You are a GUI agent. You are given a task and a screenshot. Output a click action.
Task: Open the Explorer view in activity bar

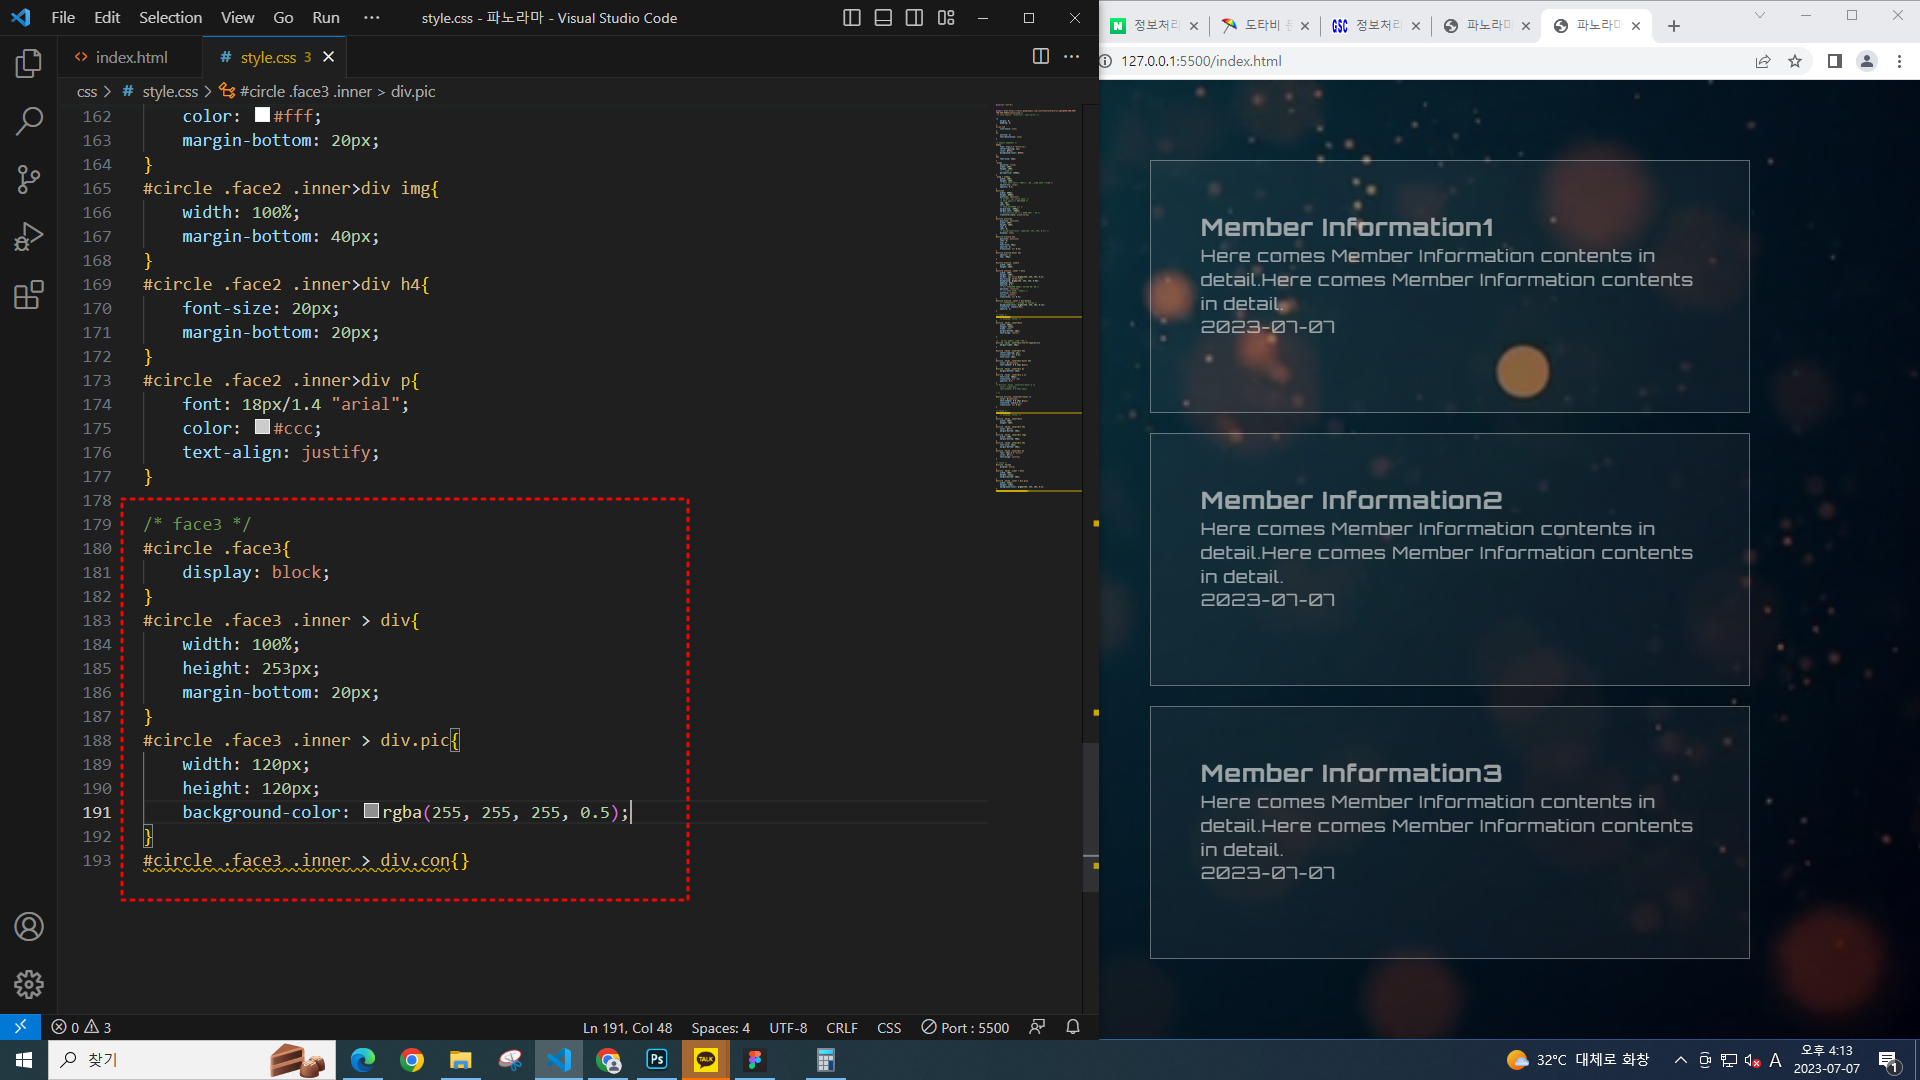(29, 64)
